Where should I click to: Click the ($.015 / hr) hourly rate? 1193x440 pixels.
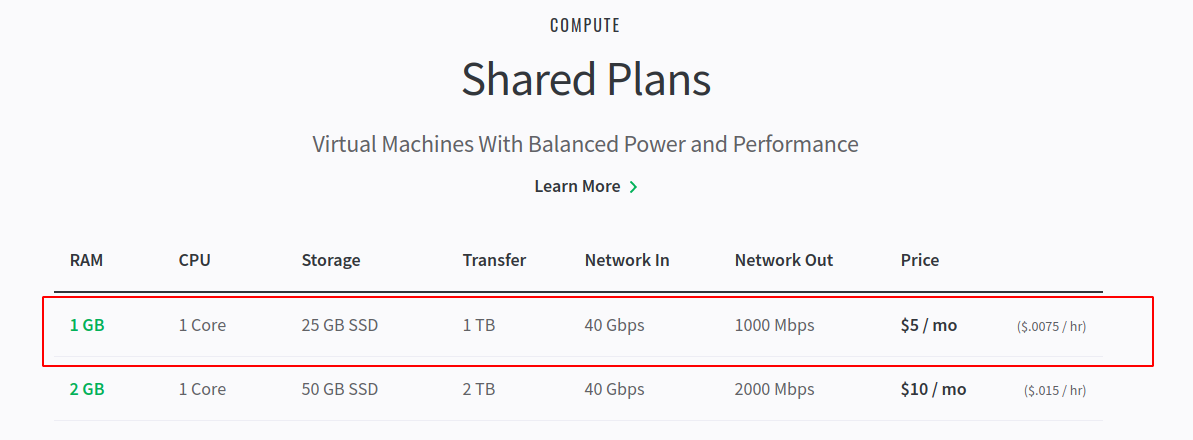(x=1055, y=391)
